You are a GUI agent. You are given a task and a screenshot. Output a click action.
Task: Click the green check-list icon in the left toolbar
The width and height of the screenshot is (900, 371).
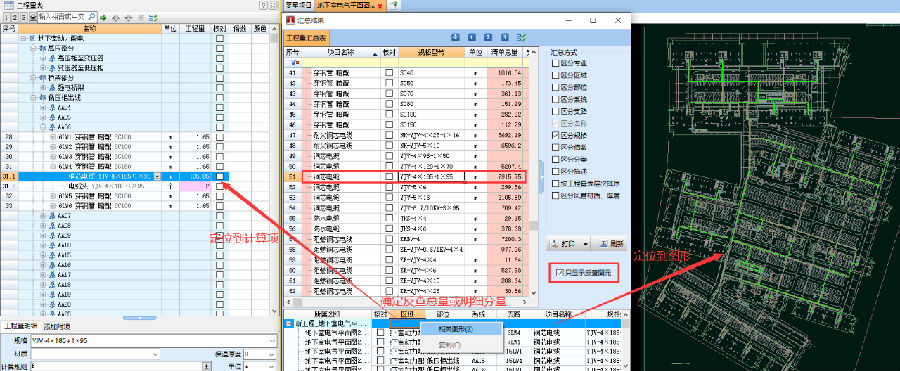click(153, 18)
